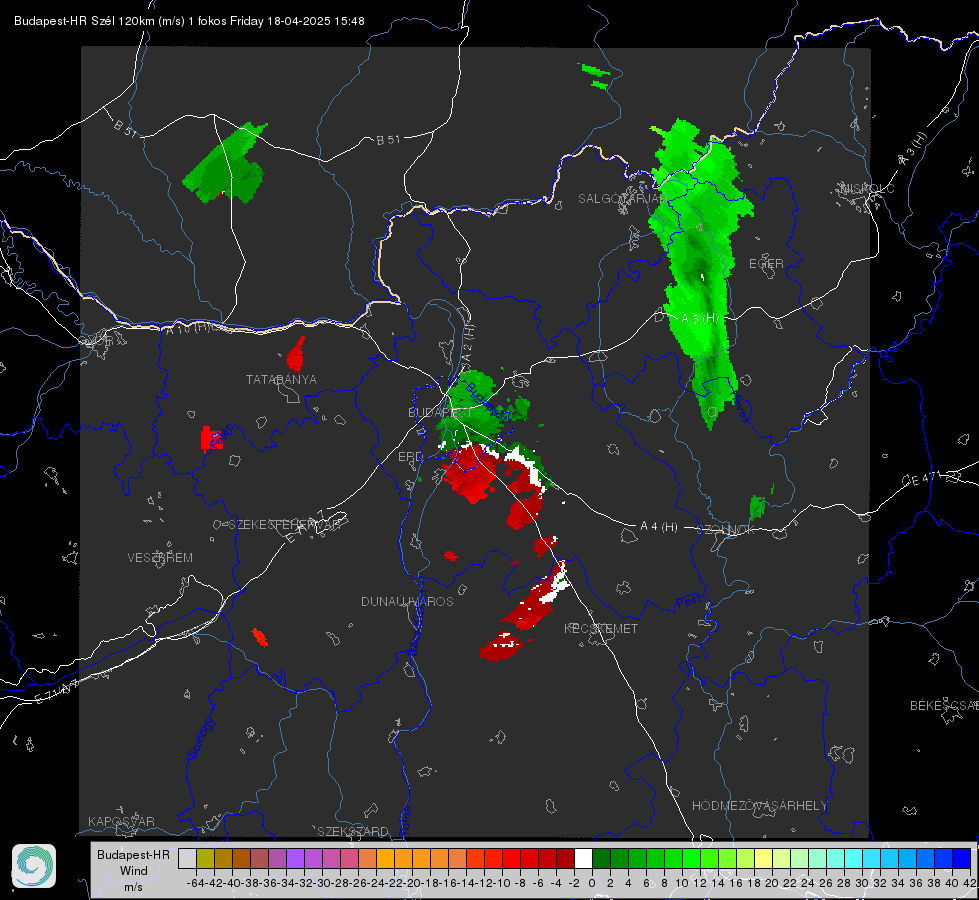Click the TATABANYA city label

(x=281, y=379)
